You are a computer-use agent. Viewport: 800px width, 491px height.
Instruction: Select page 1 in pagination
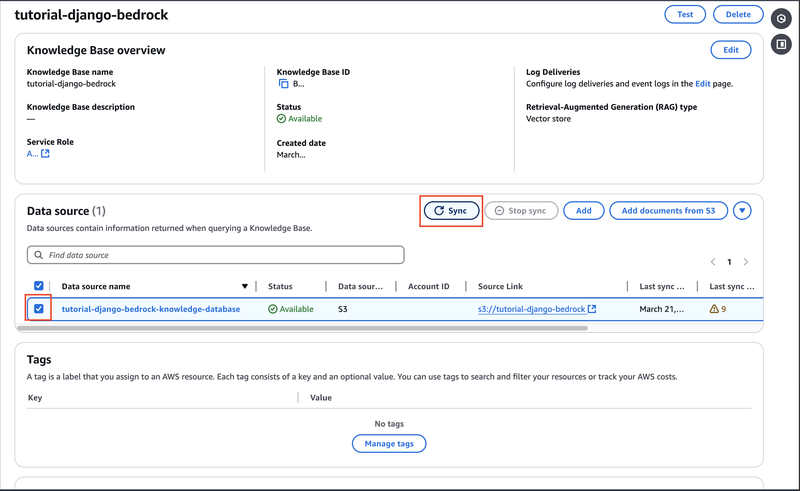[730, 262]
